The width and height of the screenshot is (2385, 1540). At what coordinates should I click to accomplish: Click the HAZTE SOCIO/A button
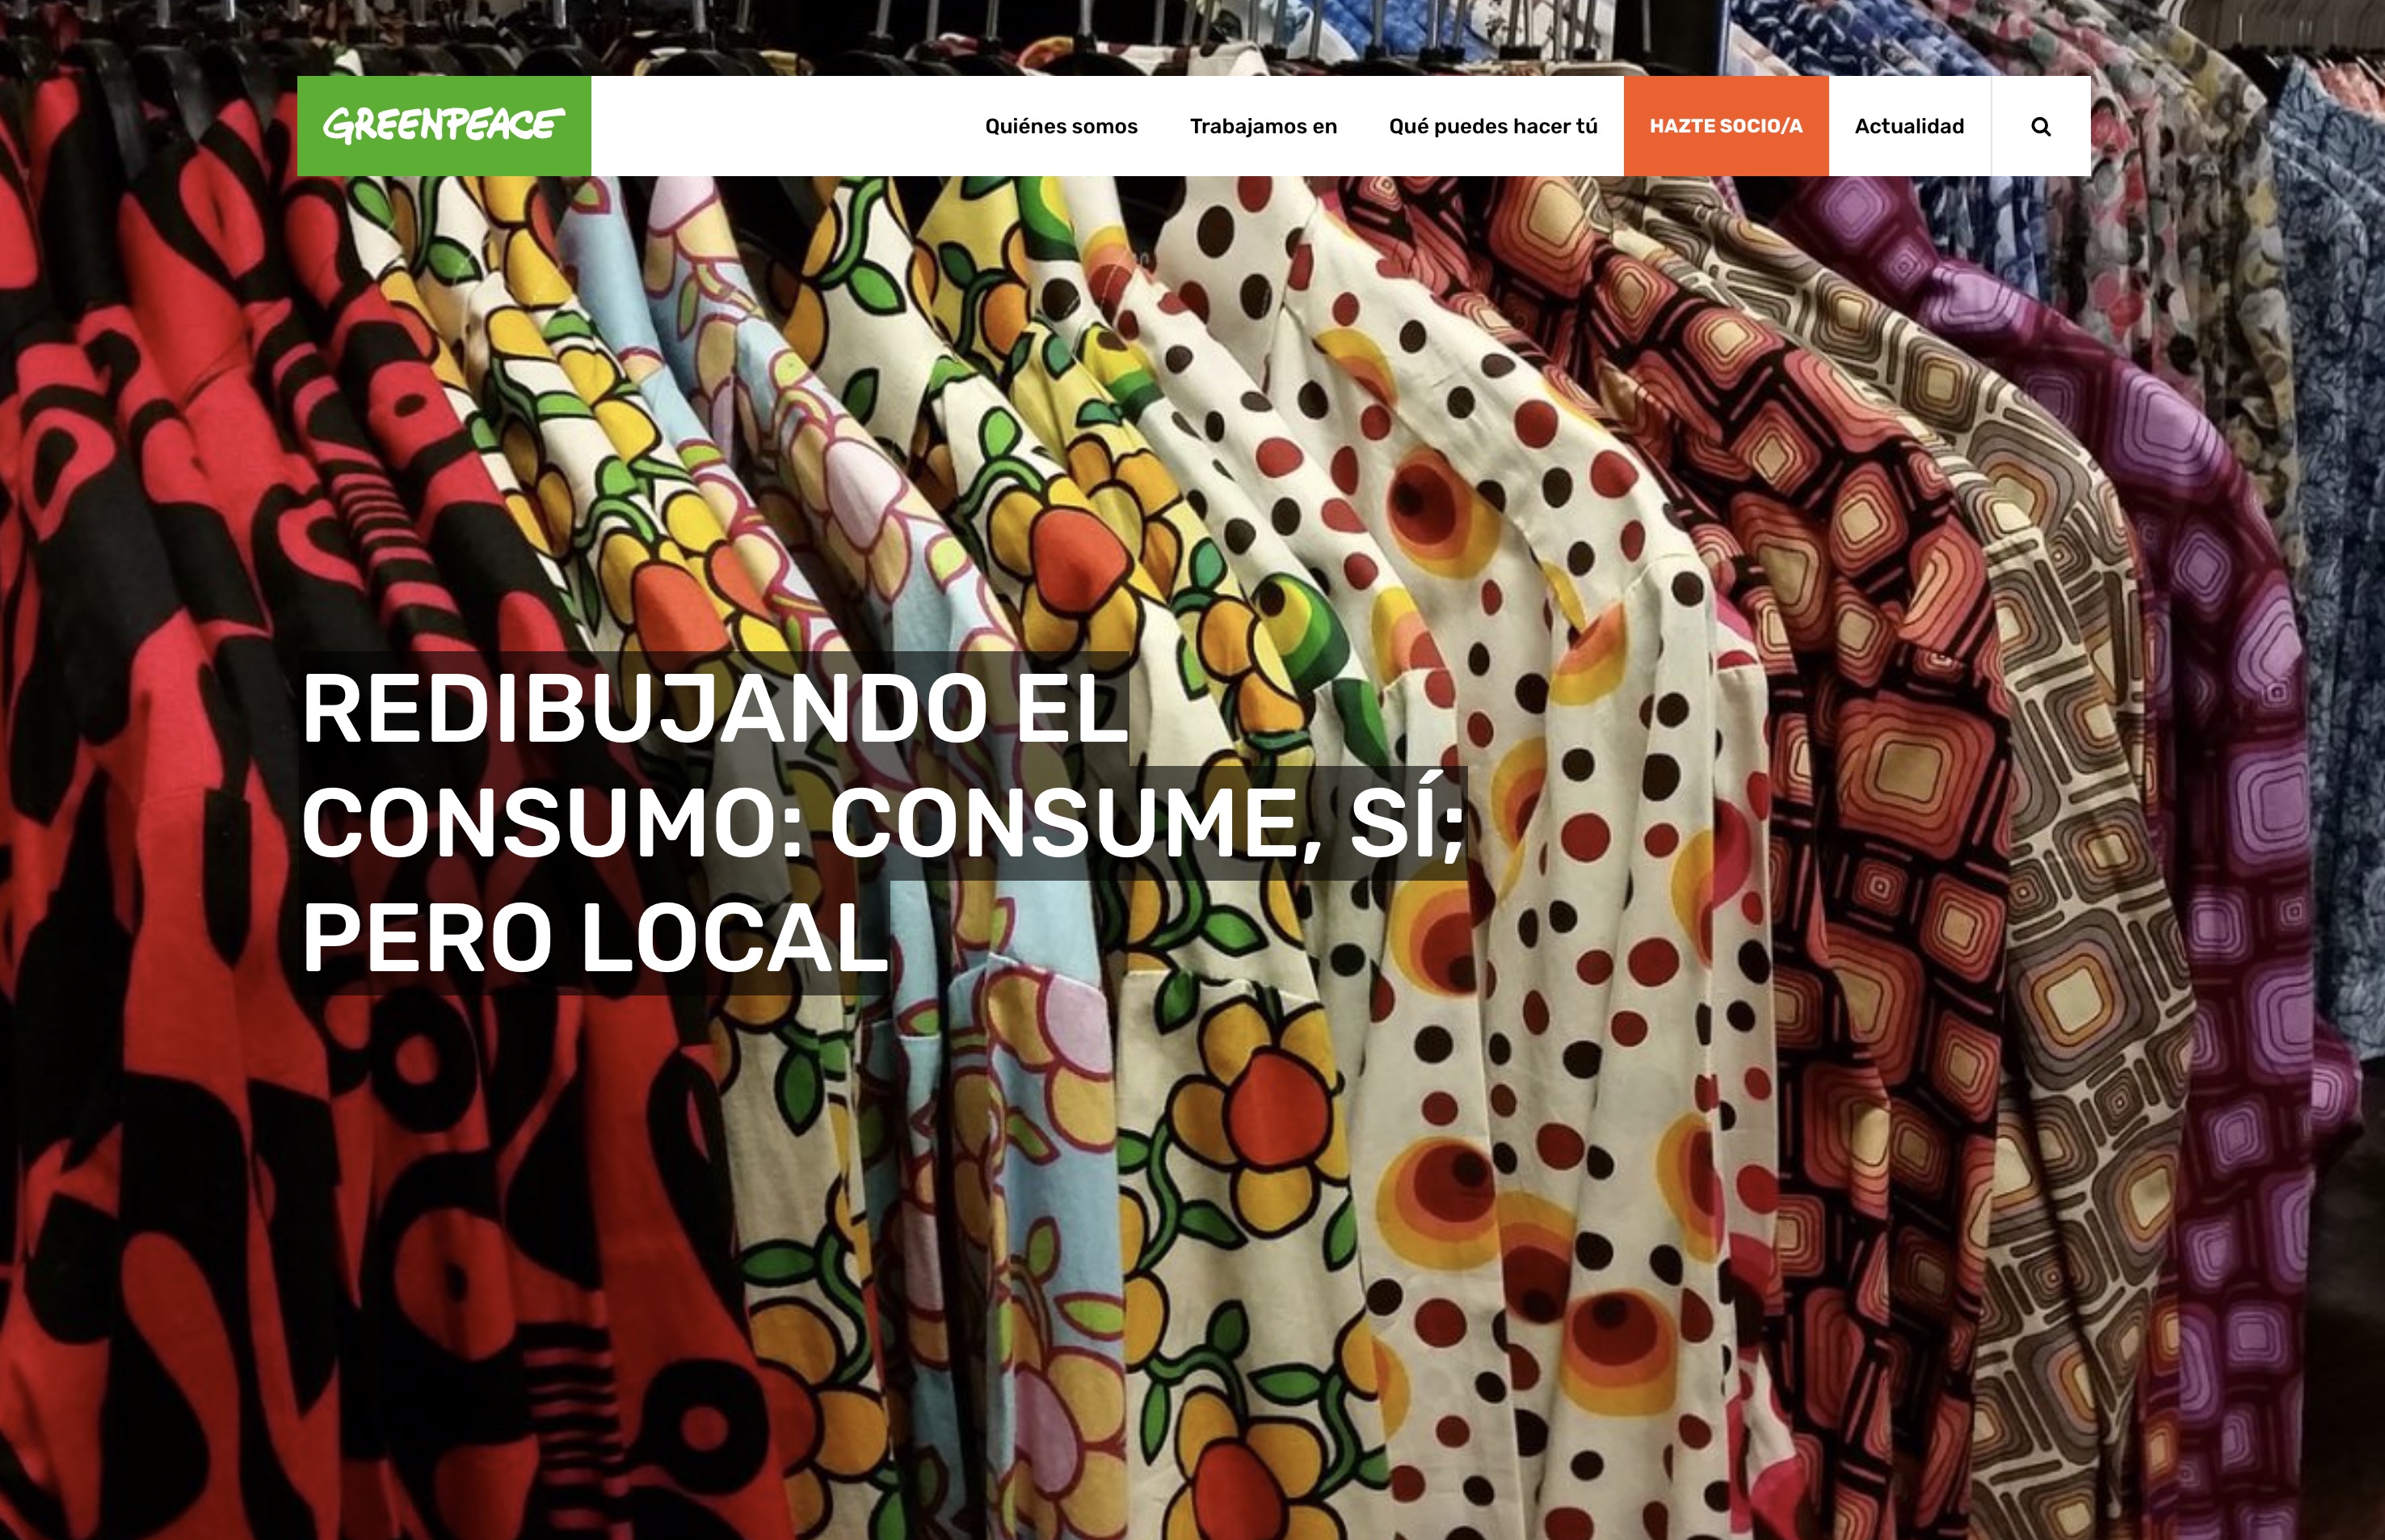click(1726, 126)
